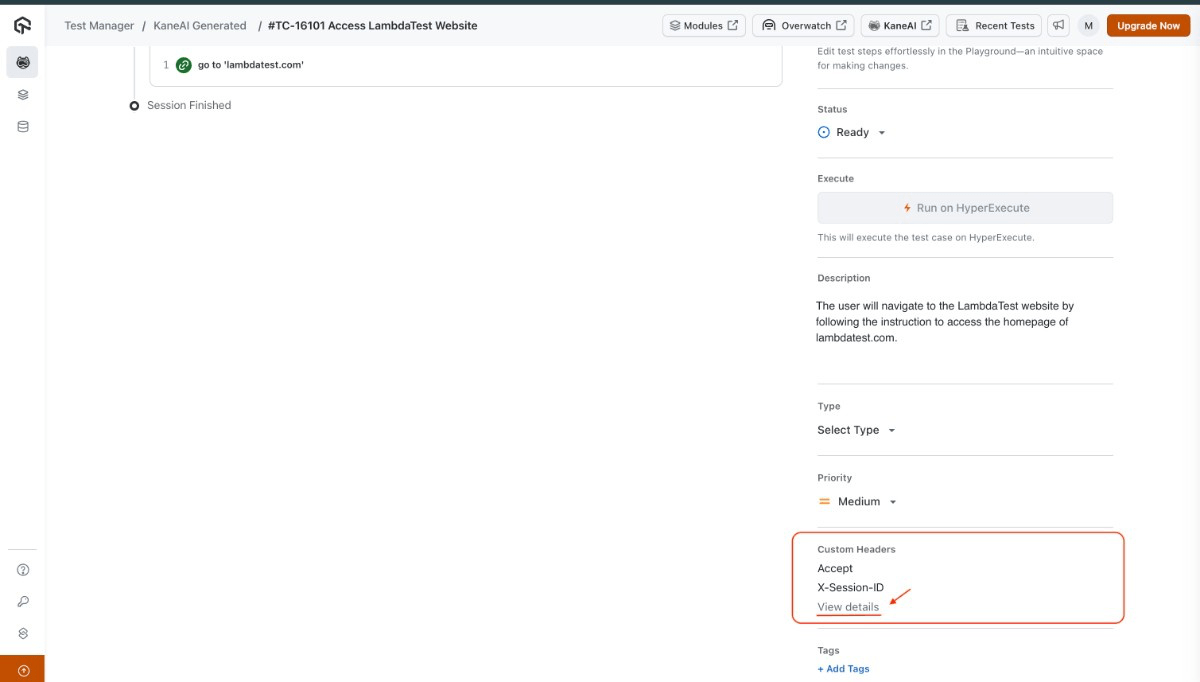The width and height of the screenshot is (1200, 682).
Task: Click the green link icon in step 1
Action: click(x=183, y=65)
